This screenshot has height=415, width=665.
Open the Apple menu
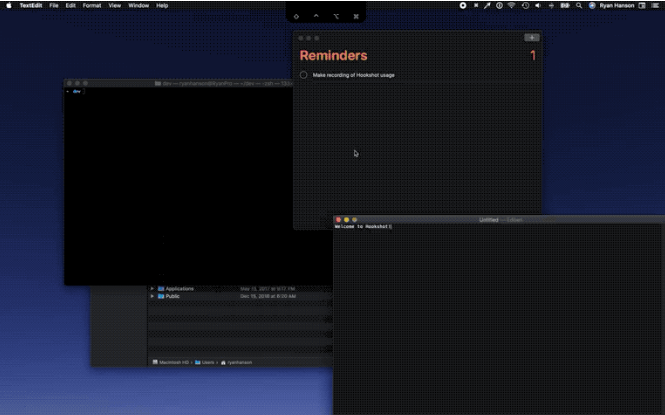(8, 6)
